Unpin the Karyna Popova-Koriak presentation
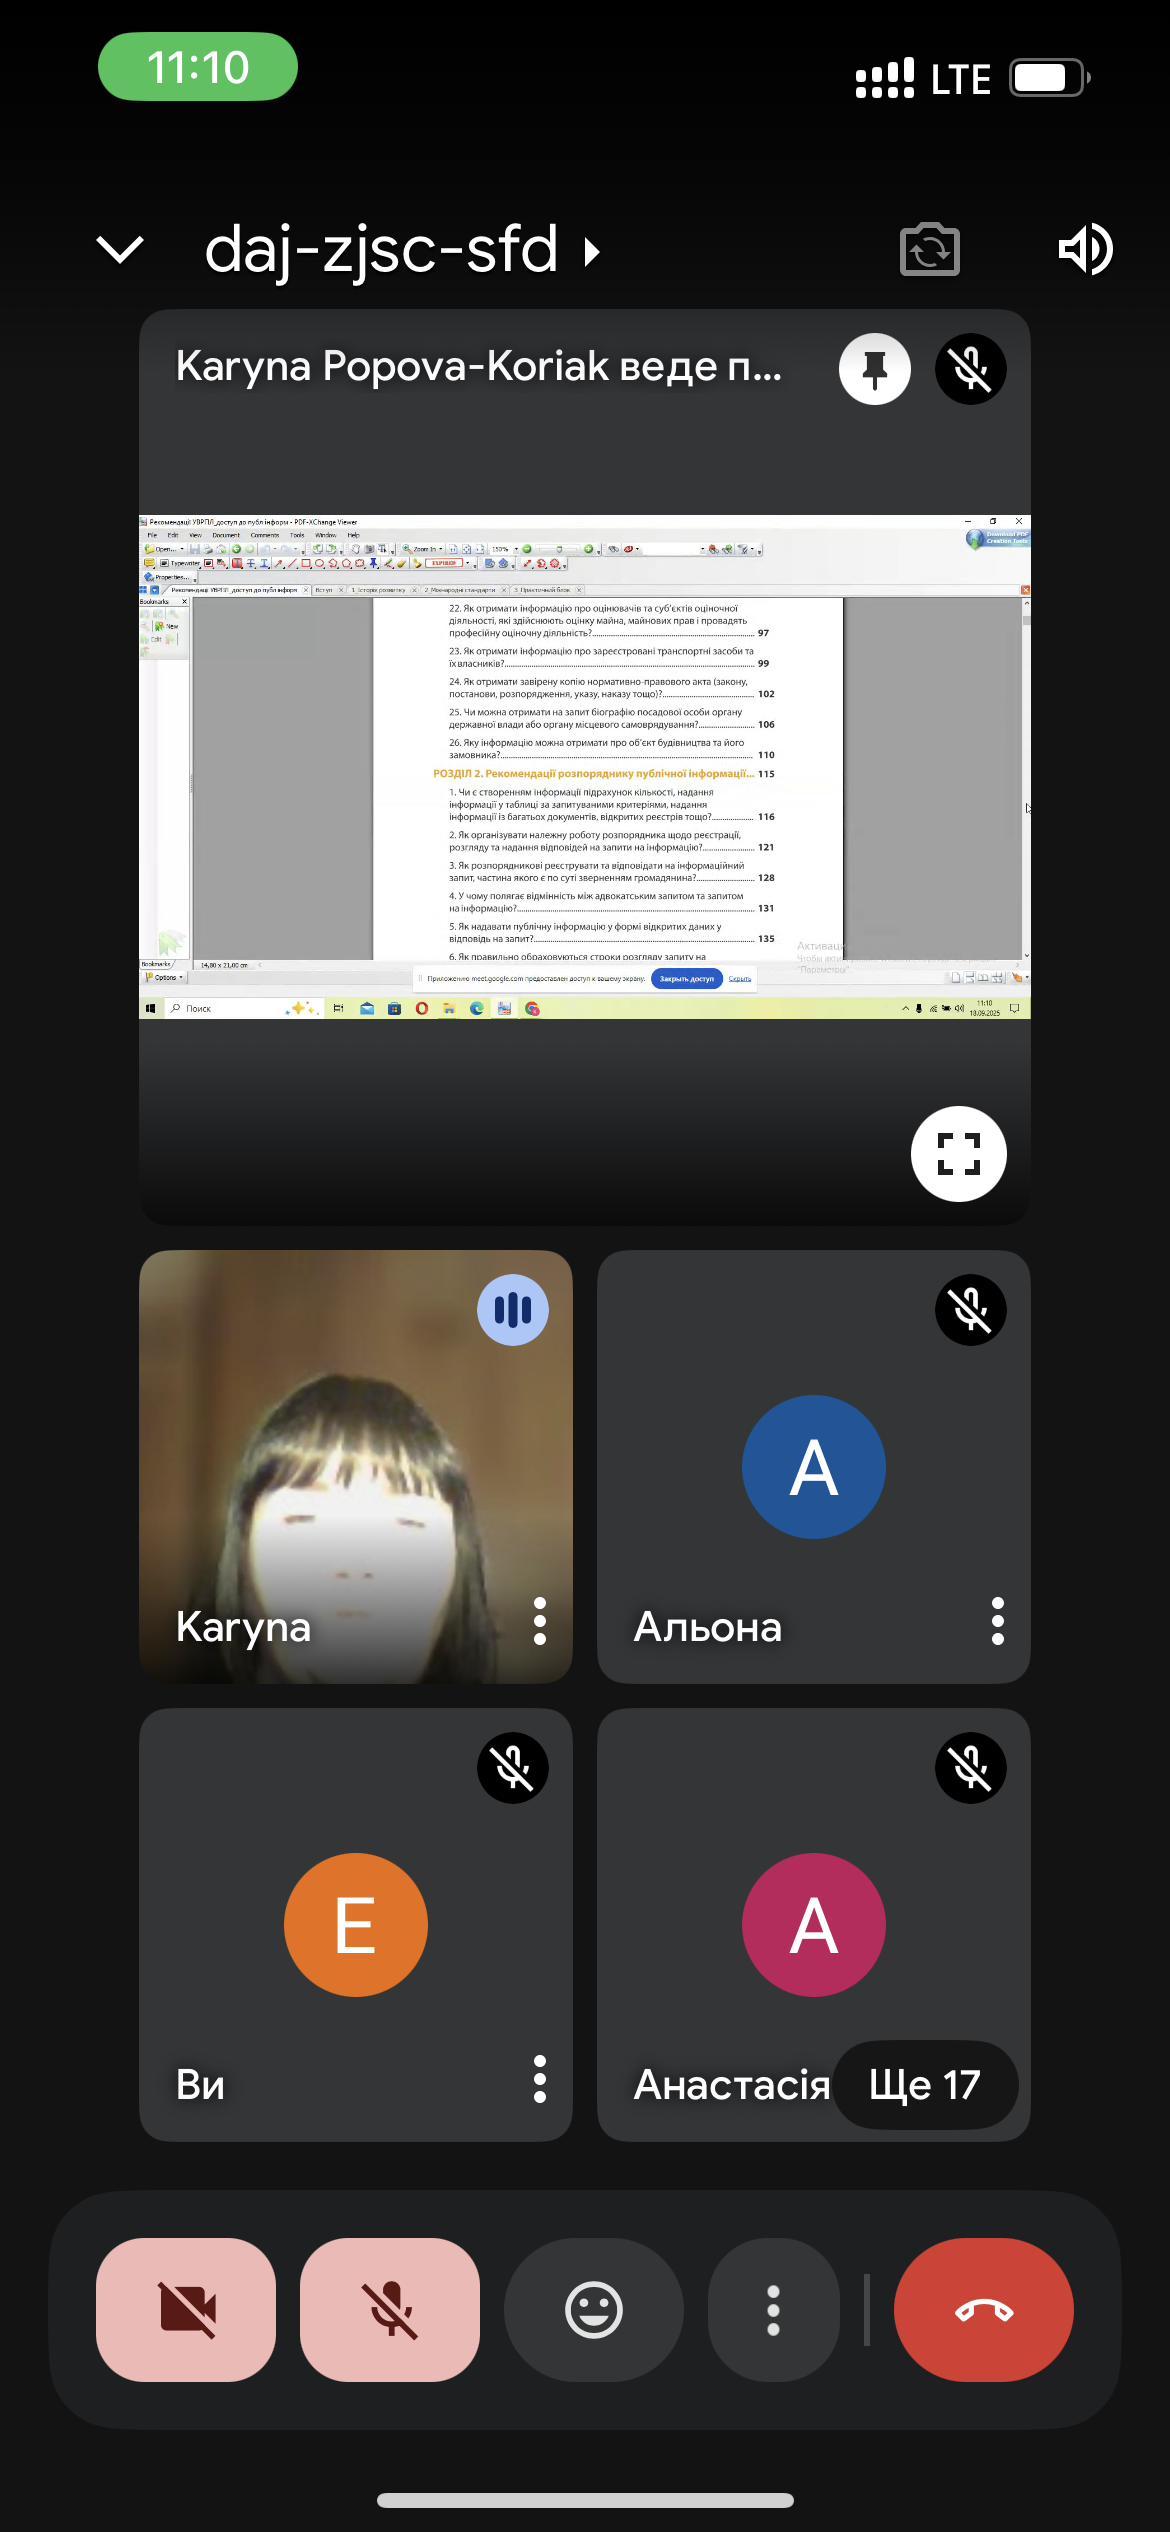The width and height of the screenshot is (1170, 2532). click(x=874, y=369)
